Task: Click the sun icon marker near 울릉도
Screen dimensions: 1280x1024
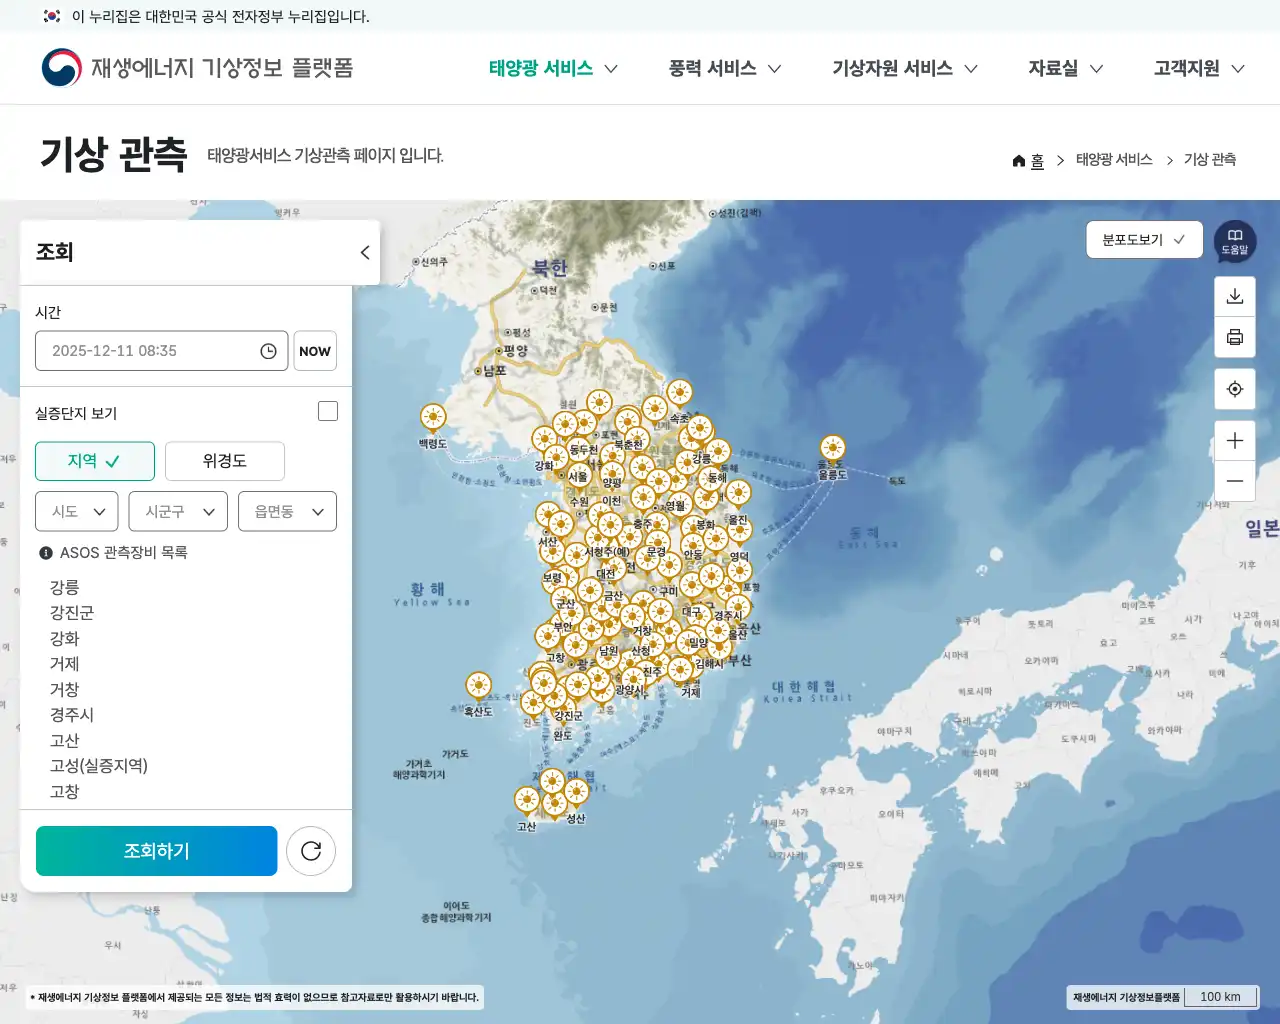Action: 834,449
